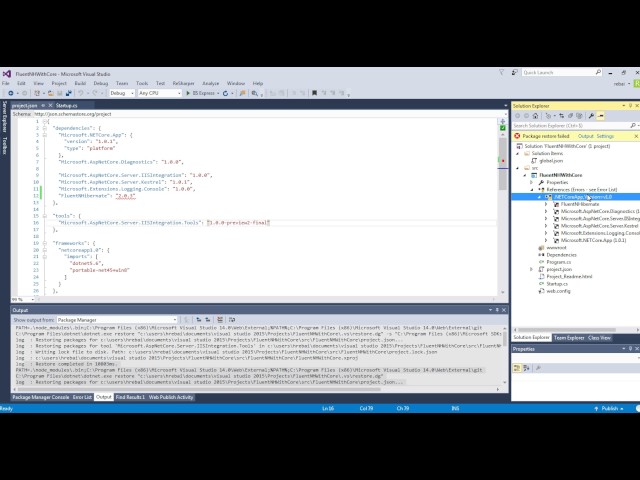Click the Undo arrow icon

(x=80, y=93)
